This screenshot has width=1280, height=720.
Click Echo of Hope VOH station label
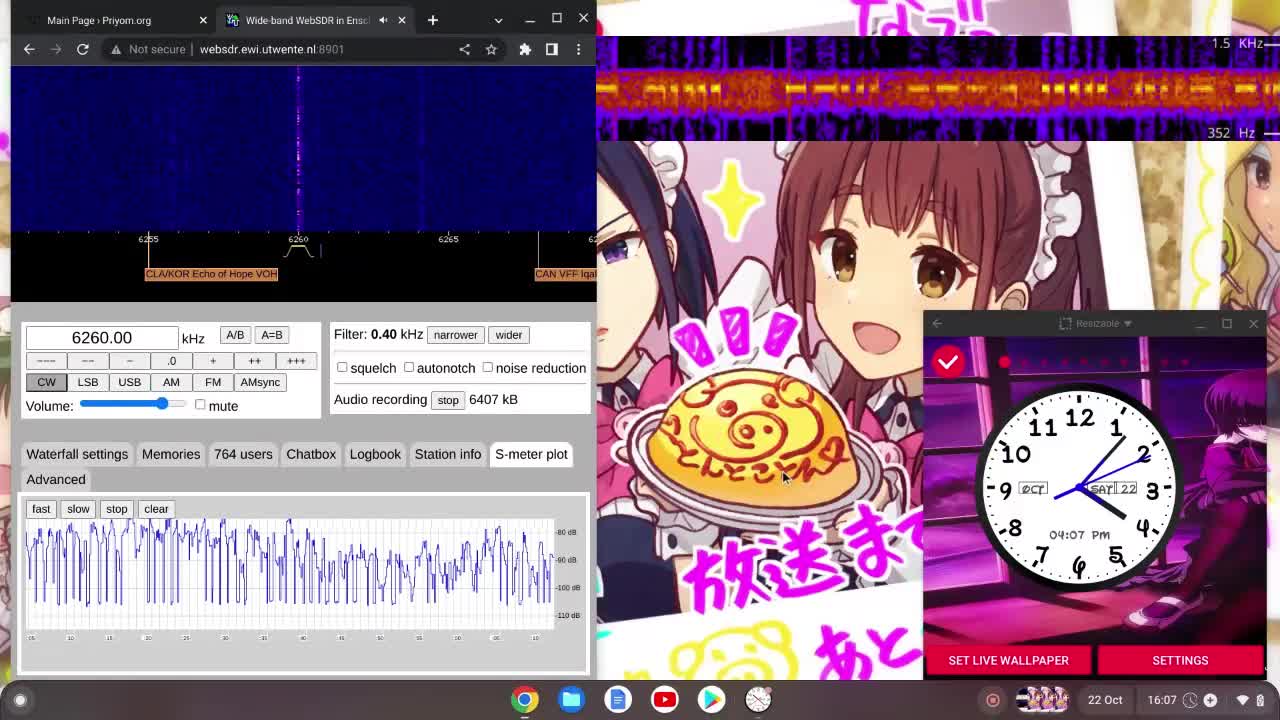point(211,274)
